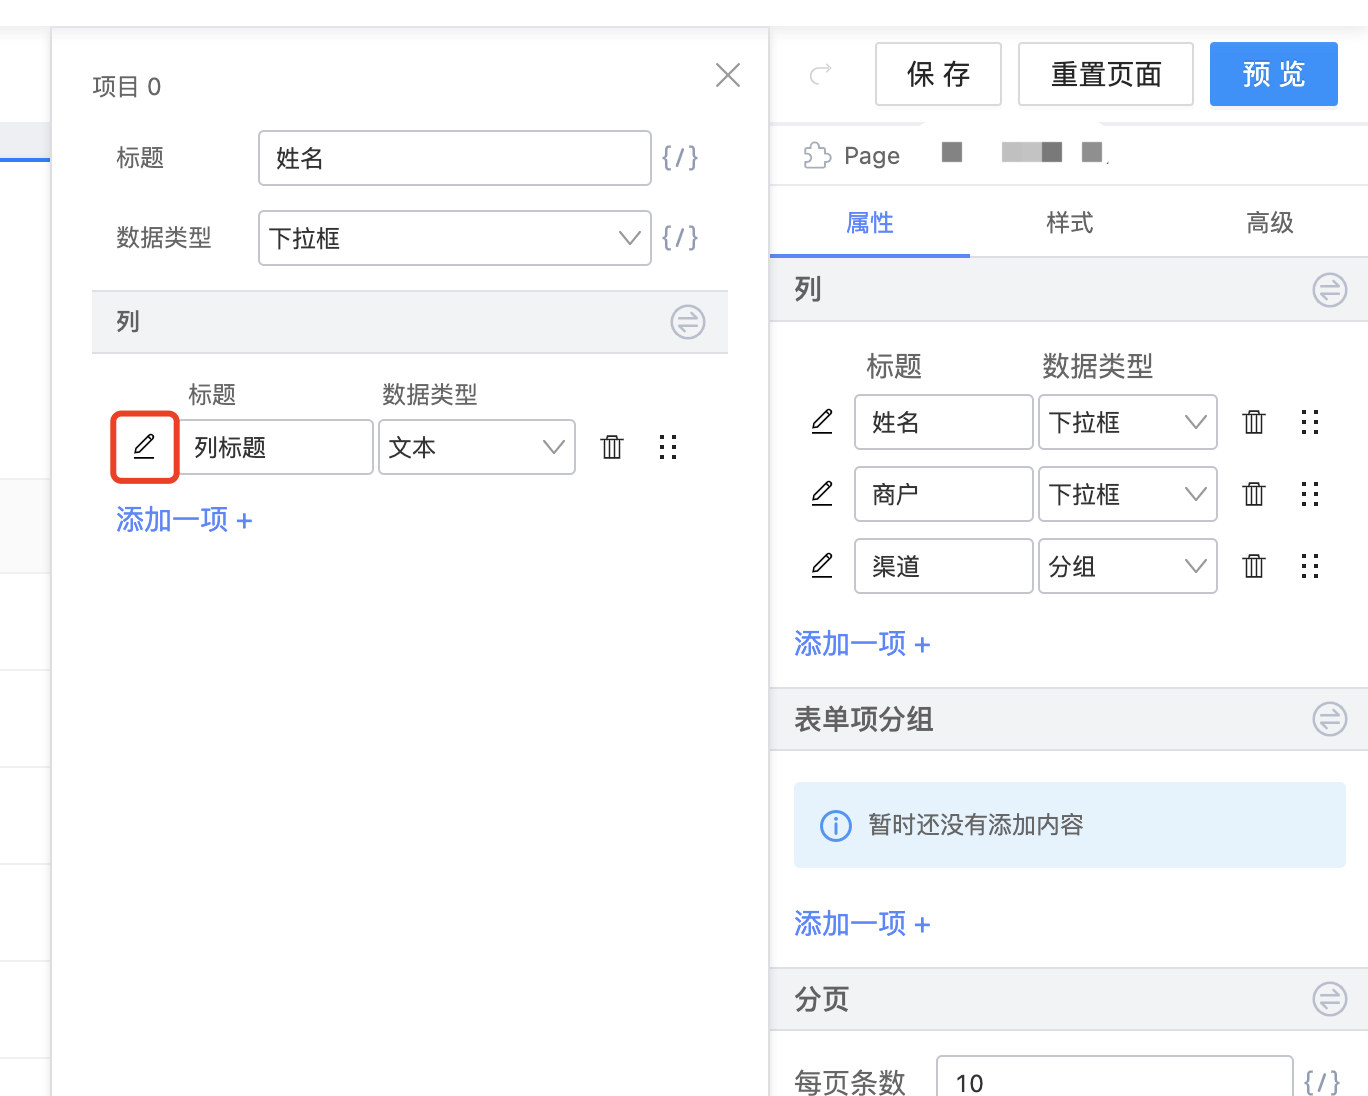Delete the 商户 column row

click(1254, 494)
